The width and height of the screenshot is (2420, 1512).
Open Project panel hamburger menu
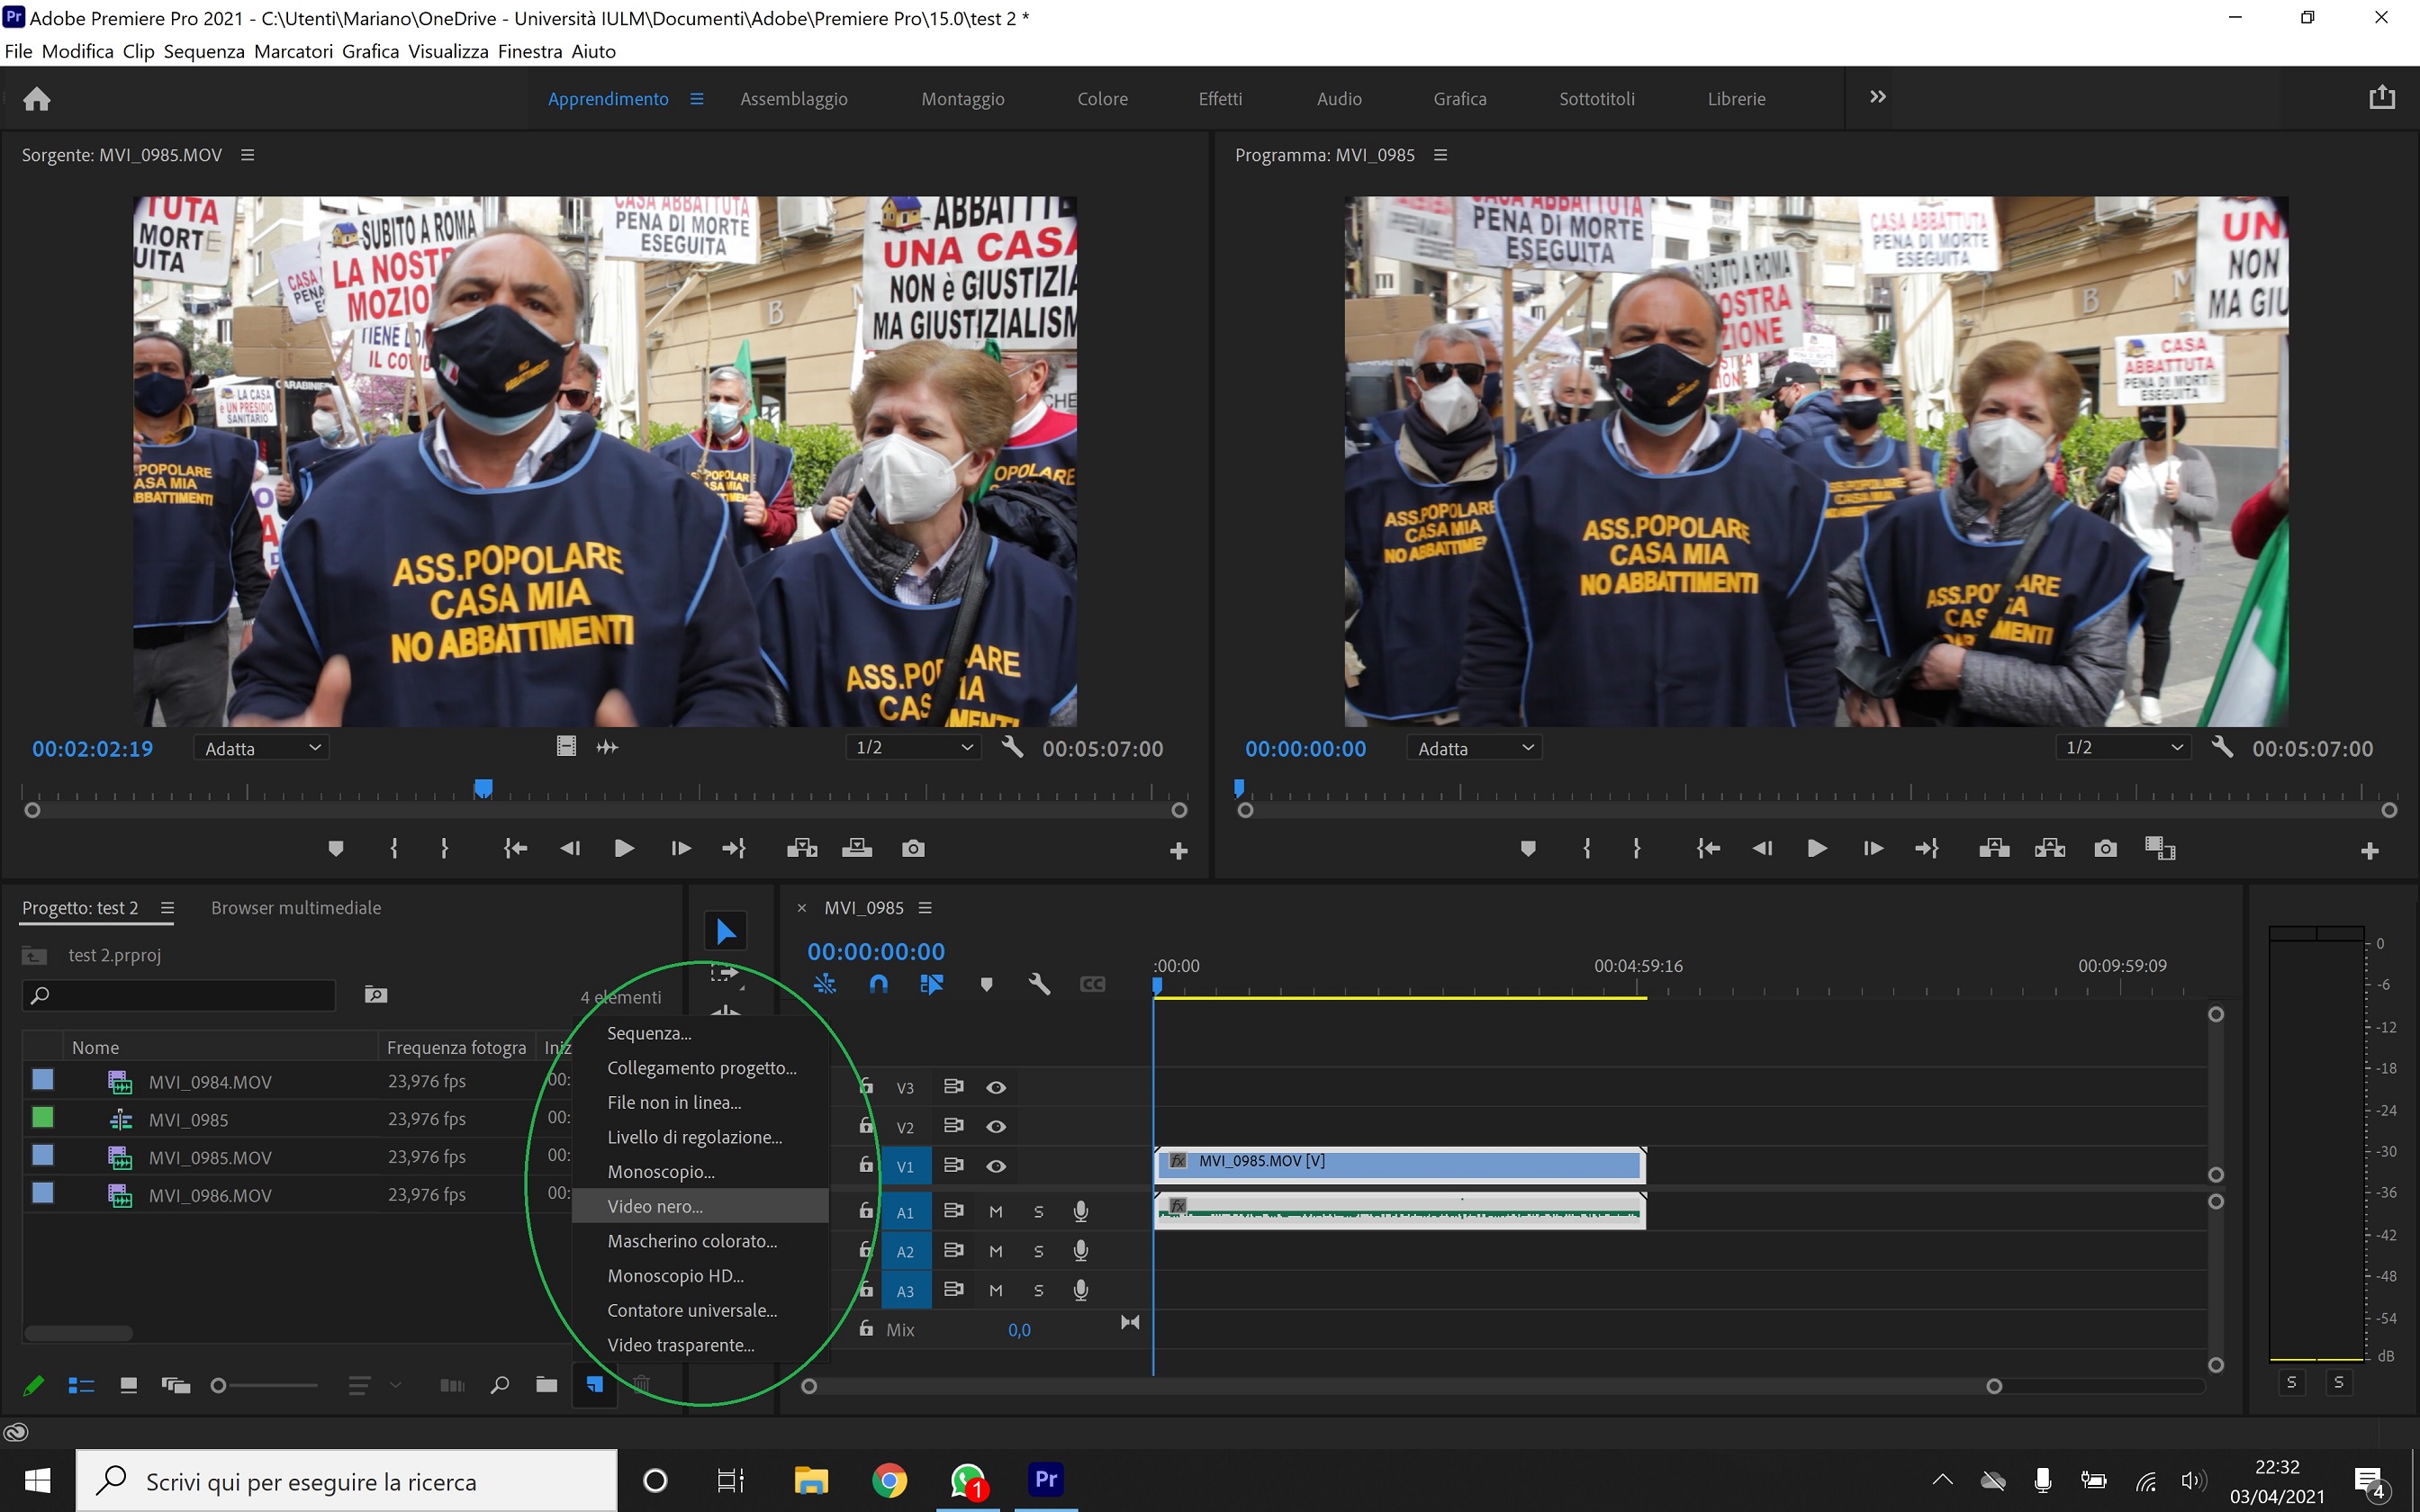tap(168, 908)
